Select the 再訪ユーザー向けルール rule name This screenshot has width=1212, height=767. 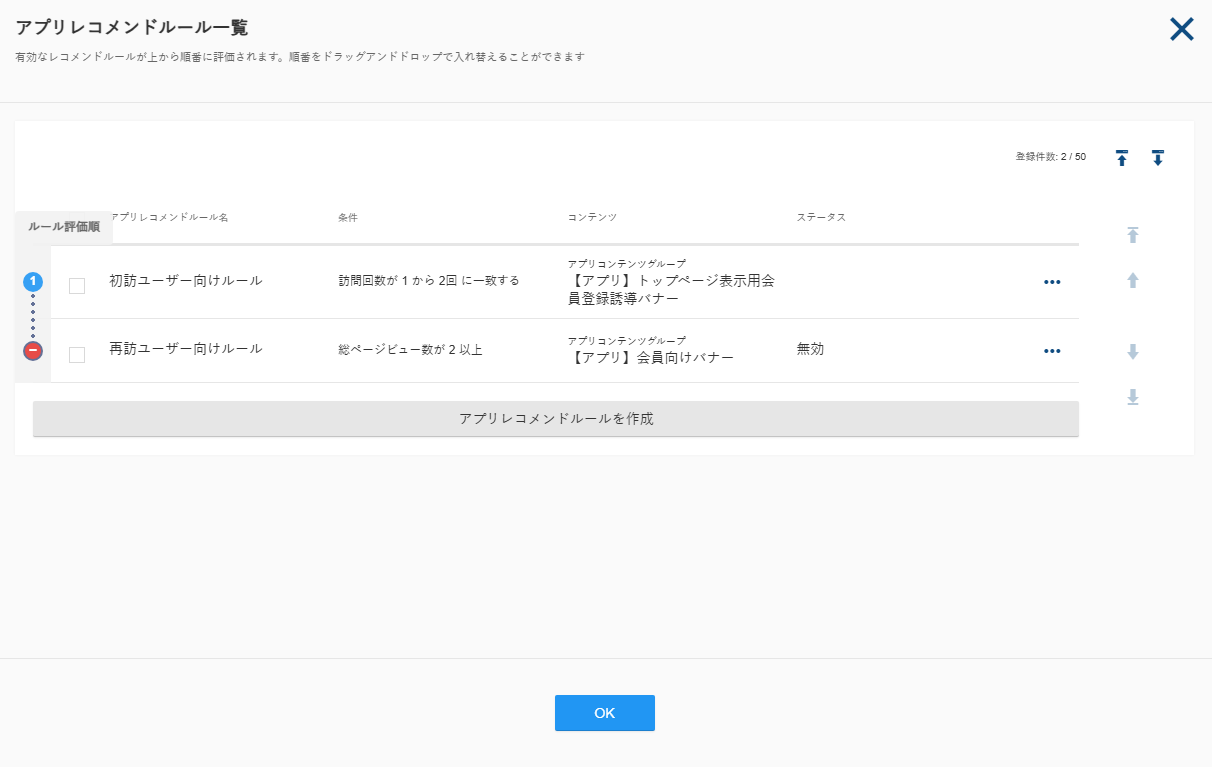click(186, 348)
